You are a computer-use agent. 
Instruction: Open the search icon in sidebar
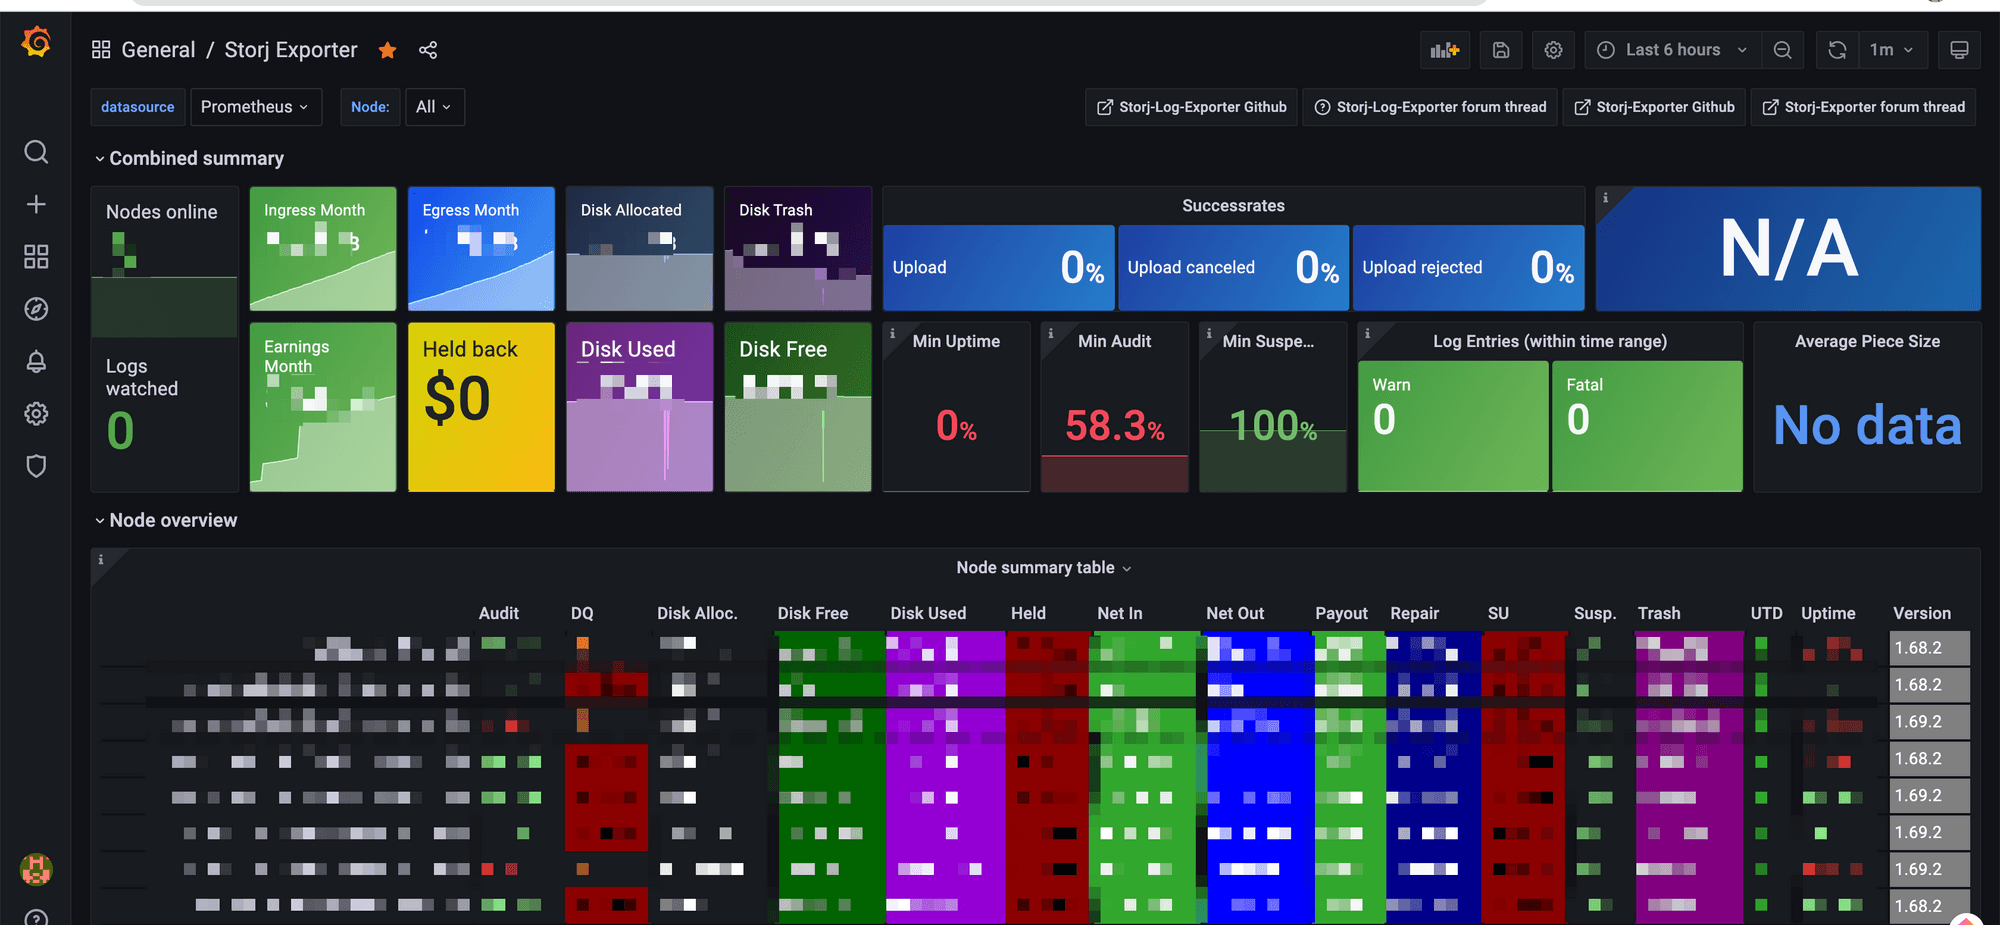click(36, 152)
